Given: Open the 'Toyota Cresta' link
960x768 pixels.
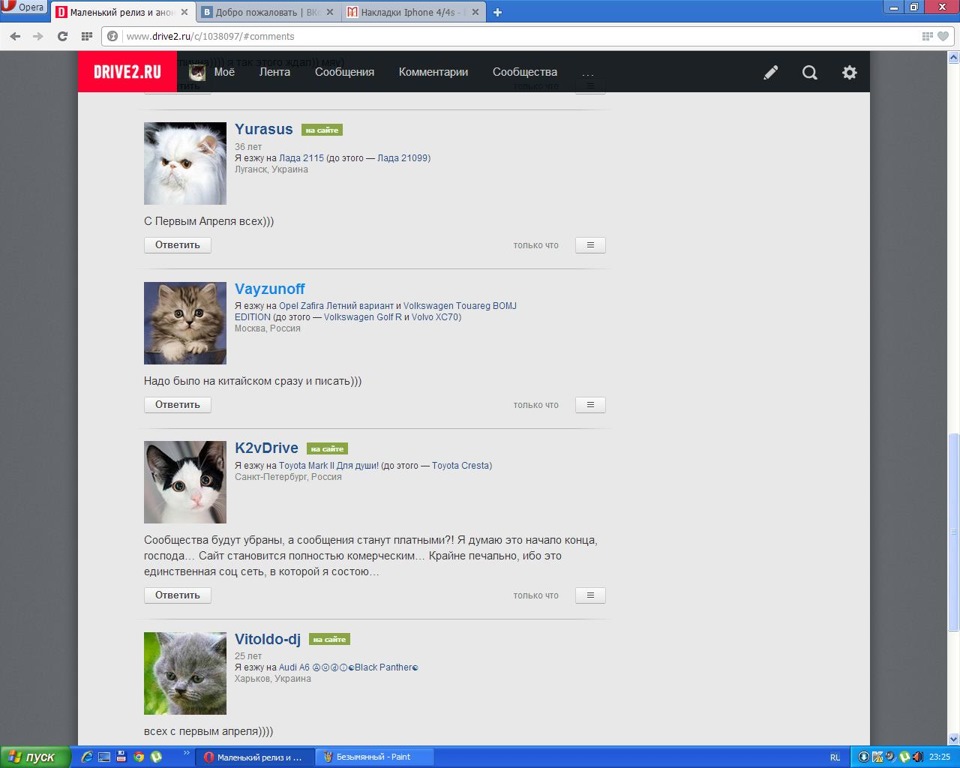Looking at the screenshot, I should 461,465.
